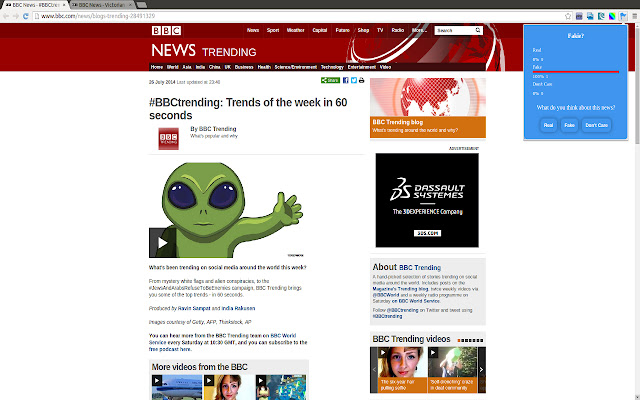Click the rainbow color picker extension icon
The width and height of the screenshot is (640, 400).
pos(612,16)
